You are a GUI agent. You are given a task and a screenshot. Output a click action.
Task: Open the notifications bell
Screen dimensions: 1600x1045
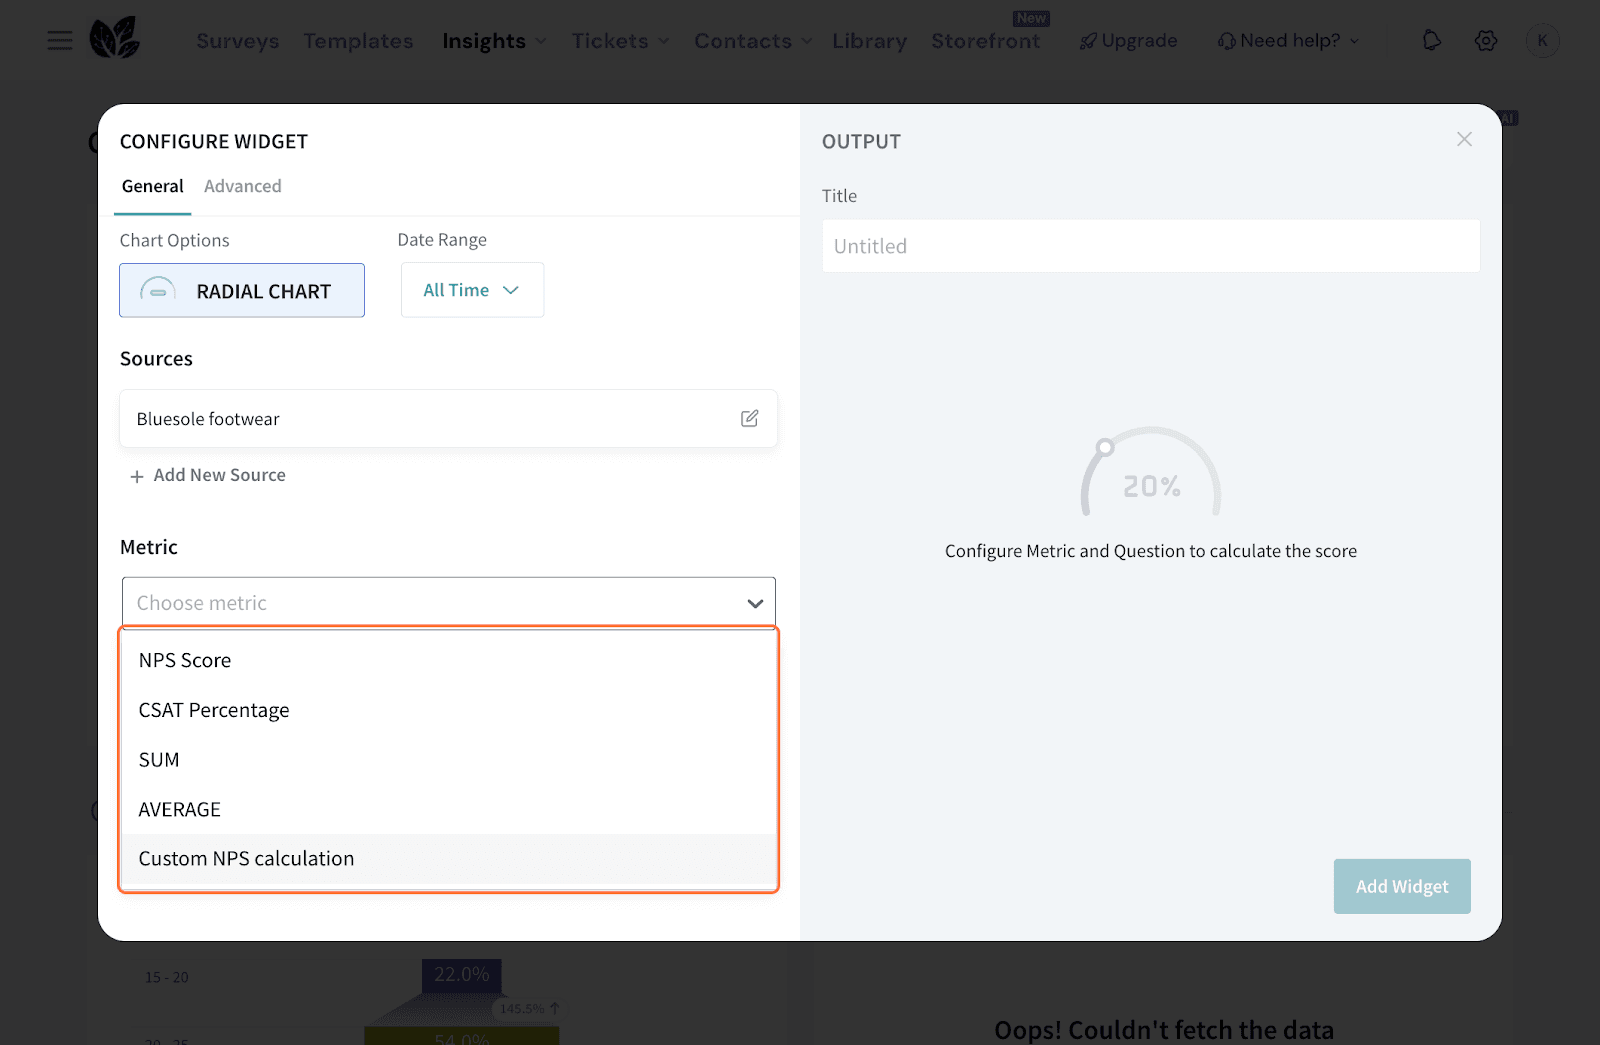pos(1431,40)
